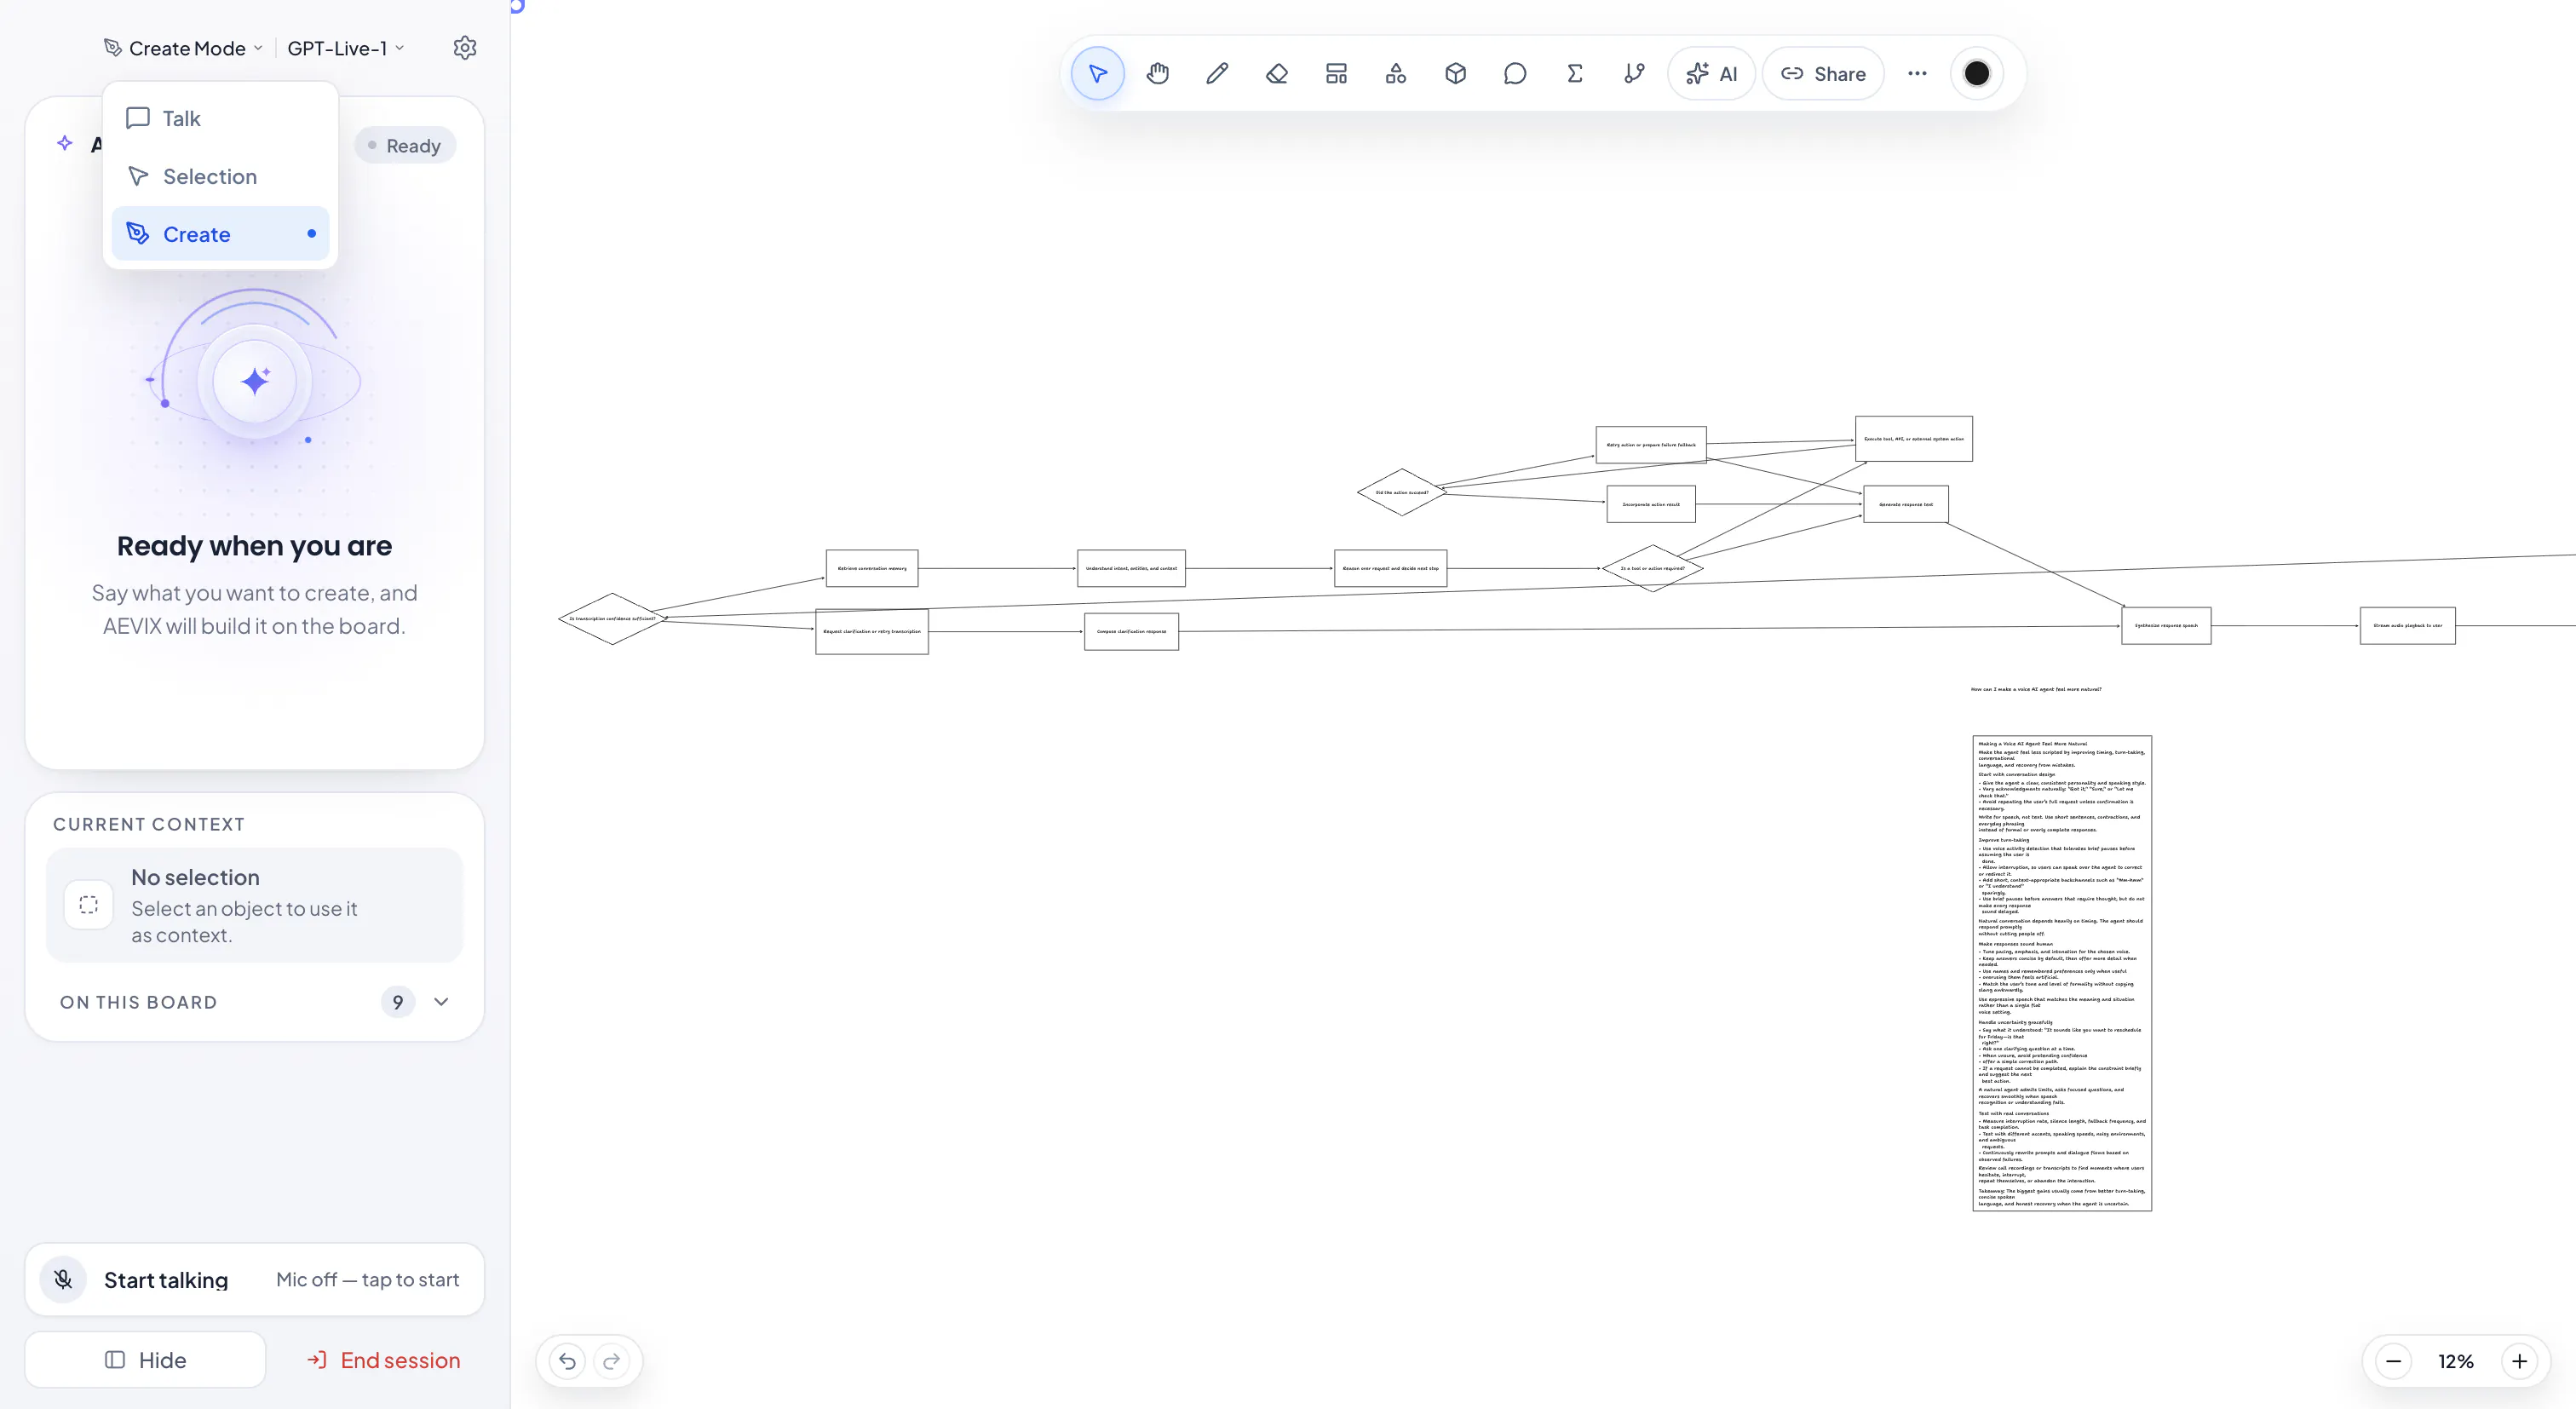Image resolution: width=2576 pixels, height=1409 pixels.
Task: Hide the AI side panel
Action: pyautogui.click(x=145, y=1360)
